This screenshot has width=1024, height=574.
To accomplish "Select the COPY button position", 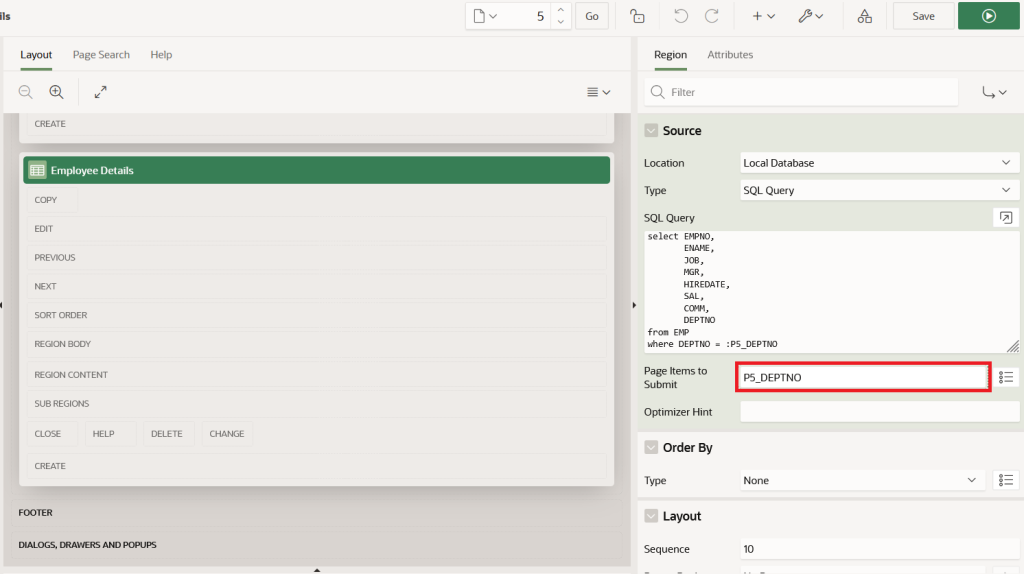I will click(52, 200).
